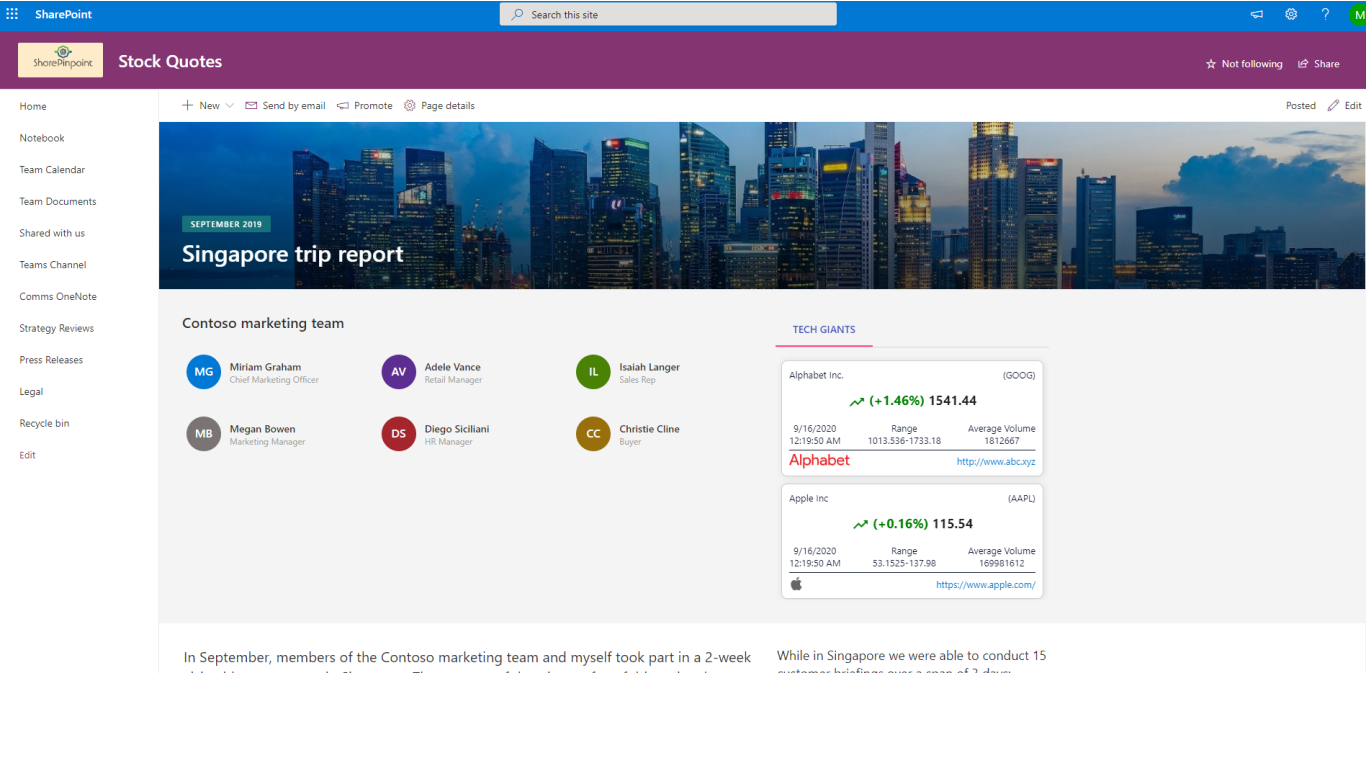Screen dimensions: 1366x768
Task: Click the megaphone notifications icon
Action: [x=1257, y=14]
